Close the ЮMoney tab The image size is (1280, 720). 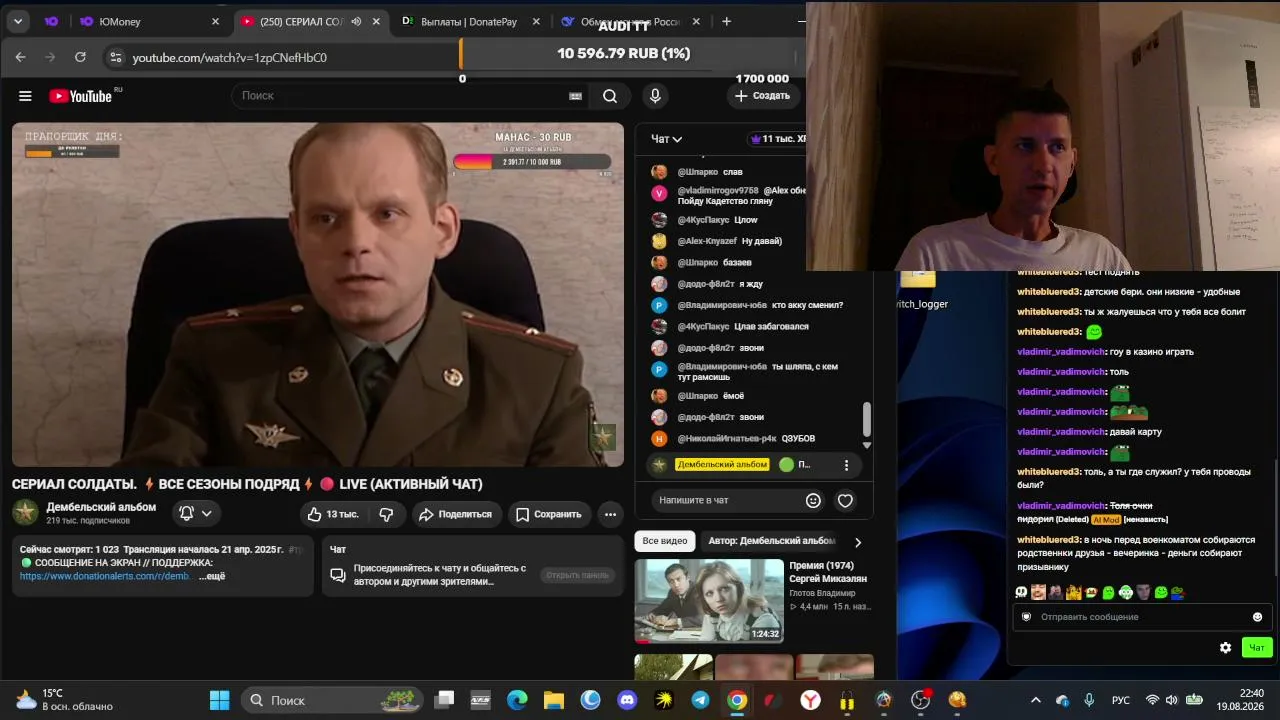[215, 21]
